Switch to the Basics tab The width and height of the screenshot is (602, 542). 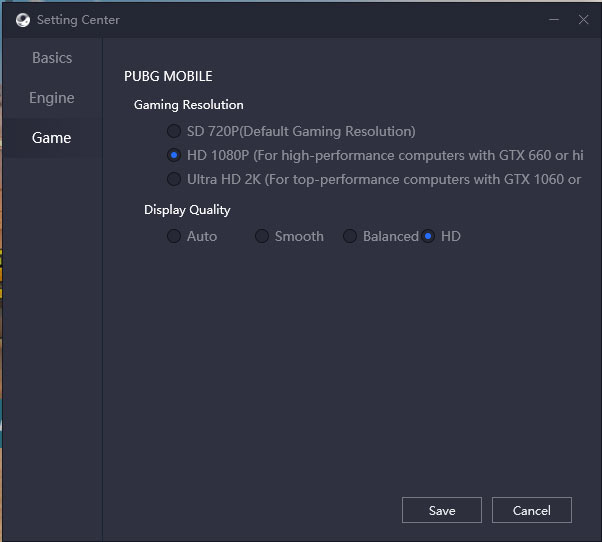(52, 58)
